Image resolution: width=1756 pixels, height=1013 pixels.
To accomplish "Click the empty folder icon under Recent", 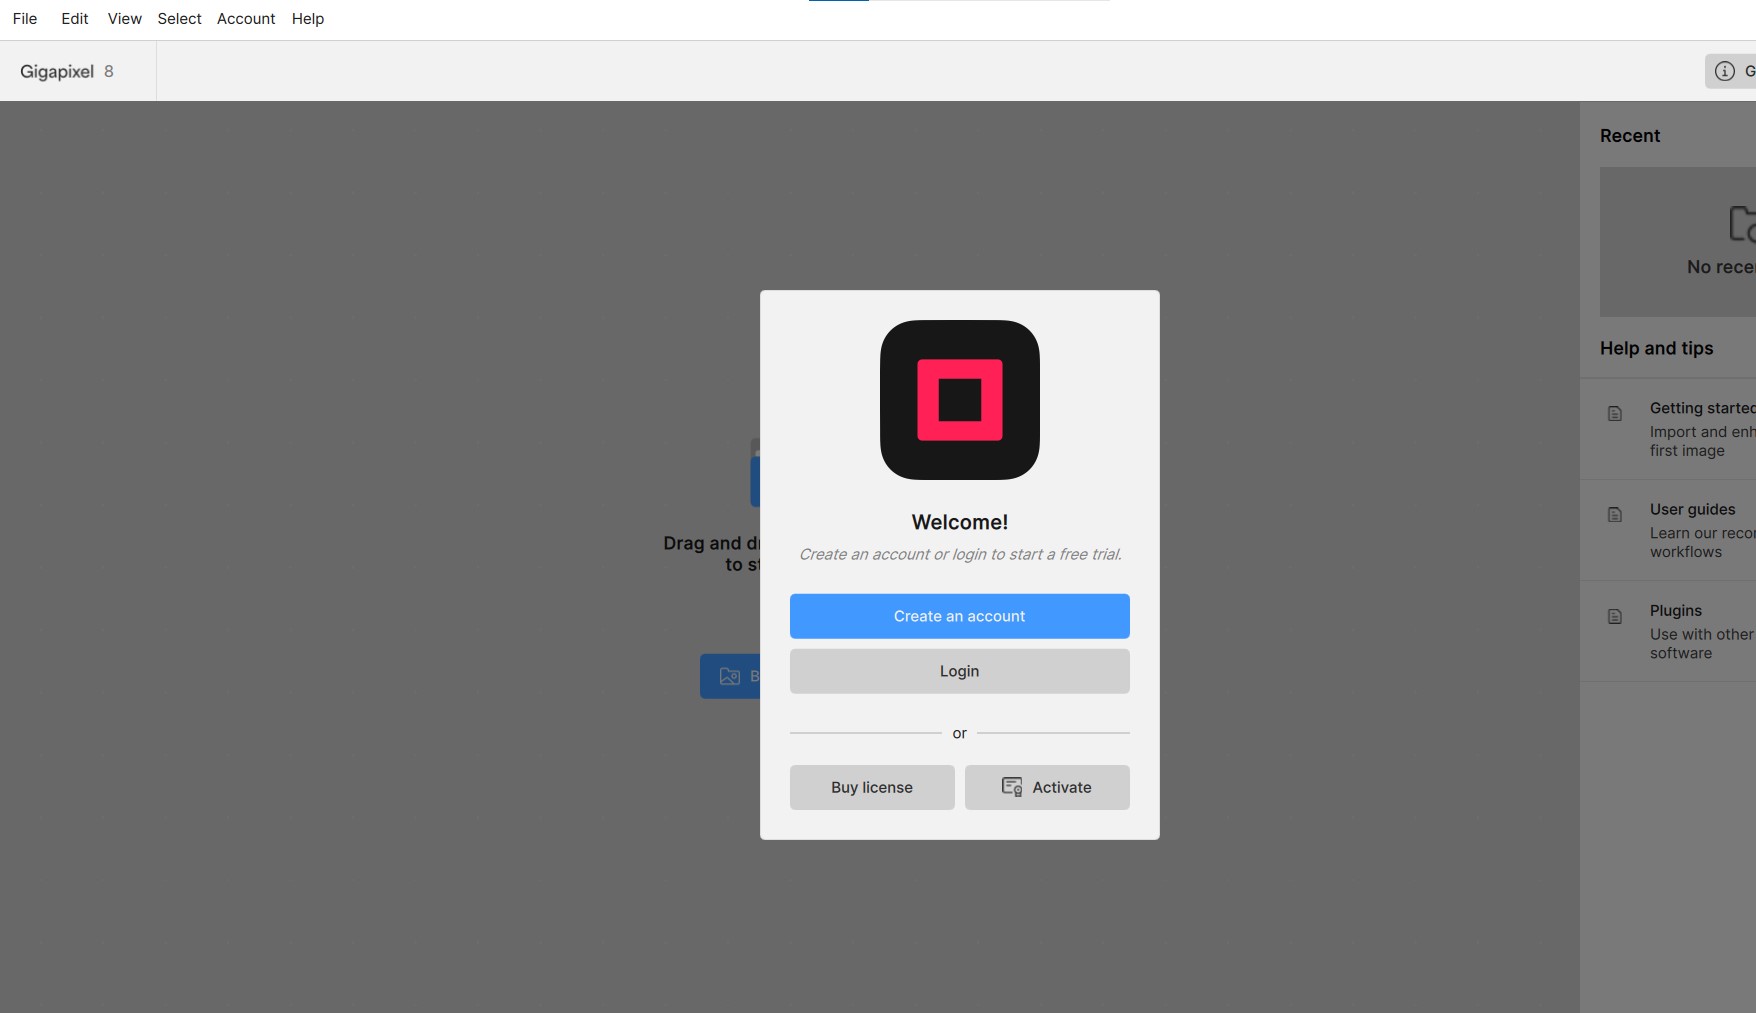I will (1741, 224).
